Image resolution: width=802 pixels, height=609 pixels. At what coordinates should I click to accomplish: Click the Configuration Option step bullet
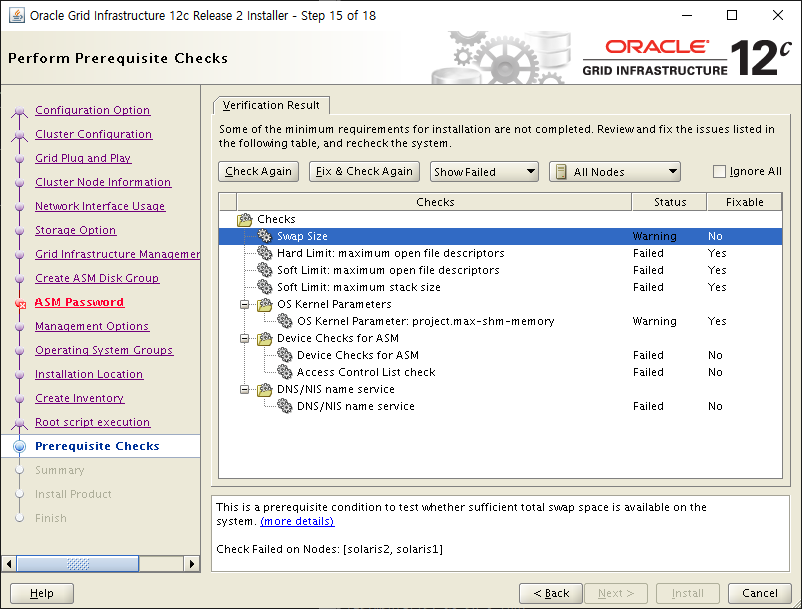(x=19, y=111)
